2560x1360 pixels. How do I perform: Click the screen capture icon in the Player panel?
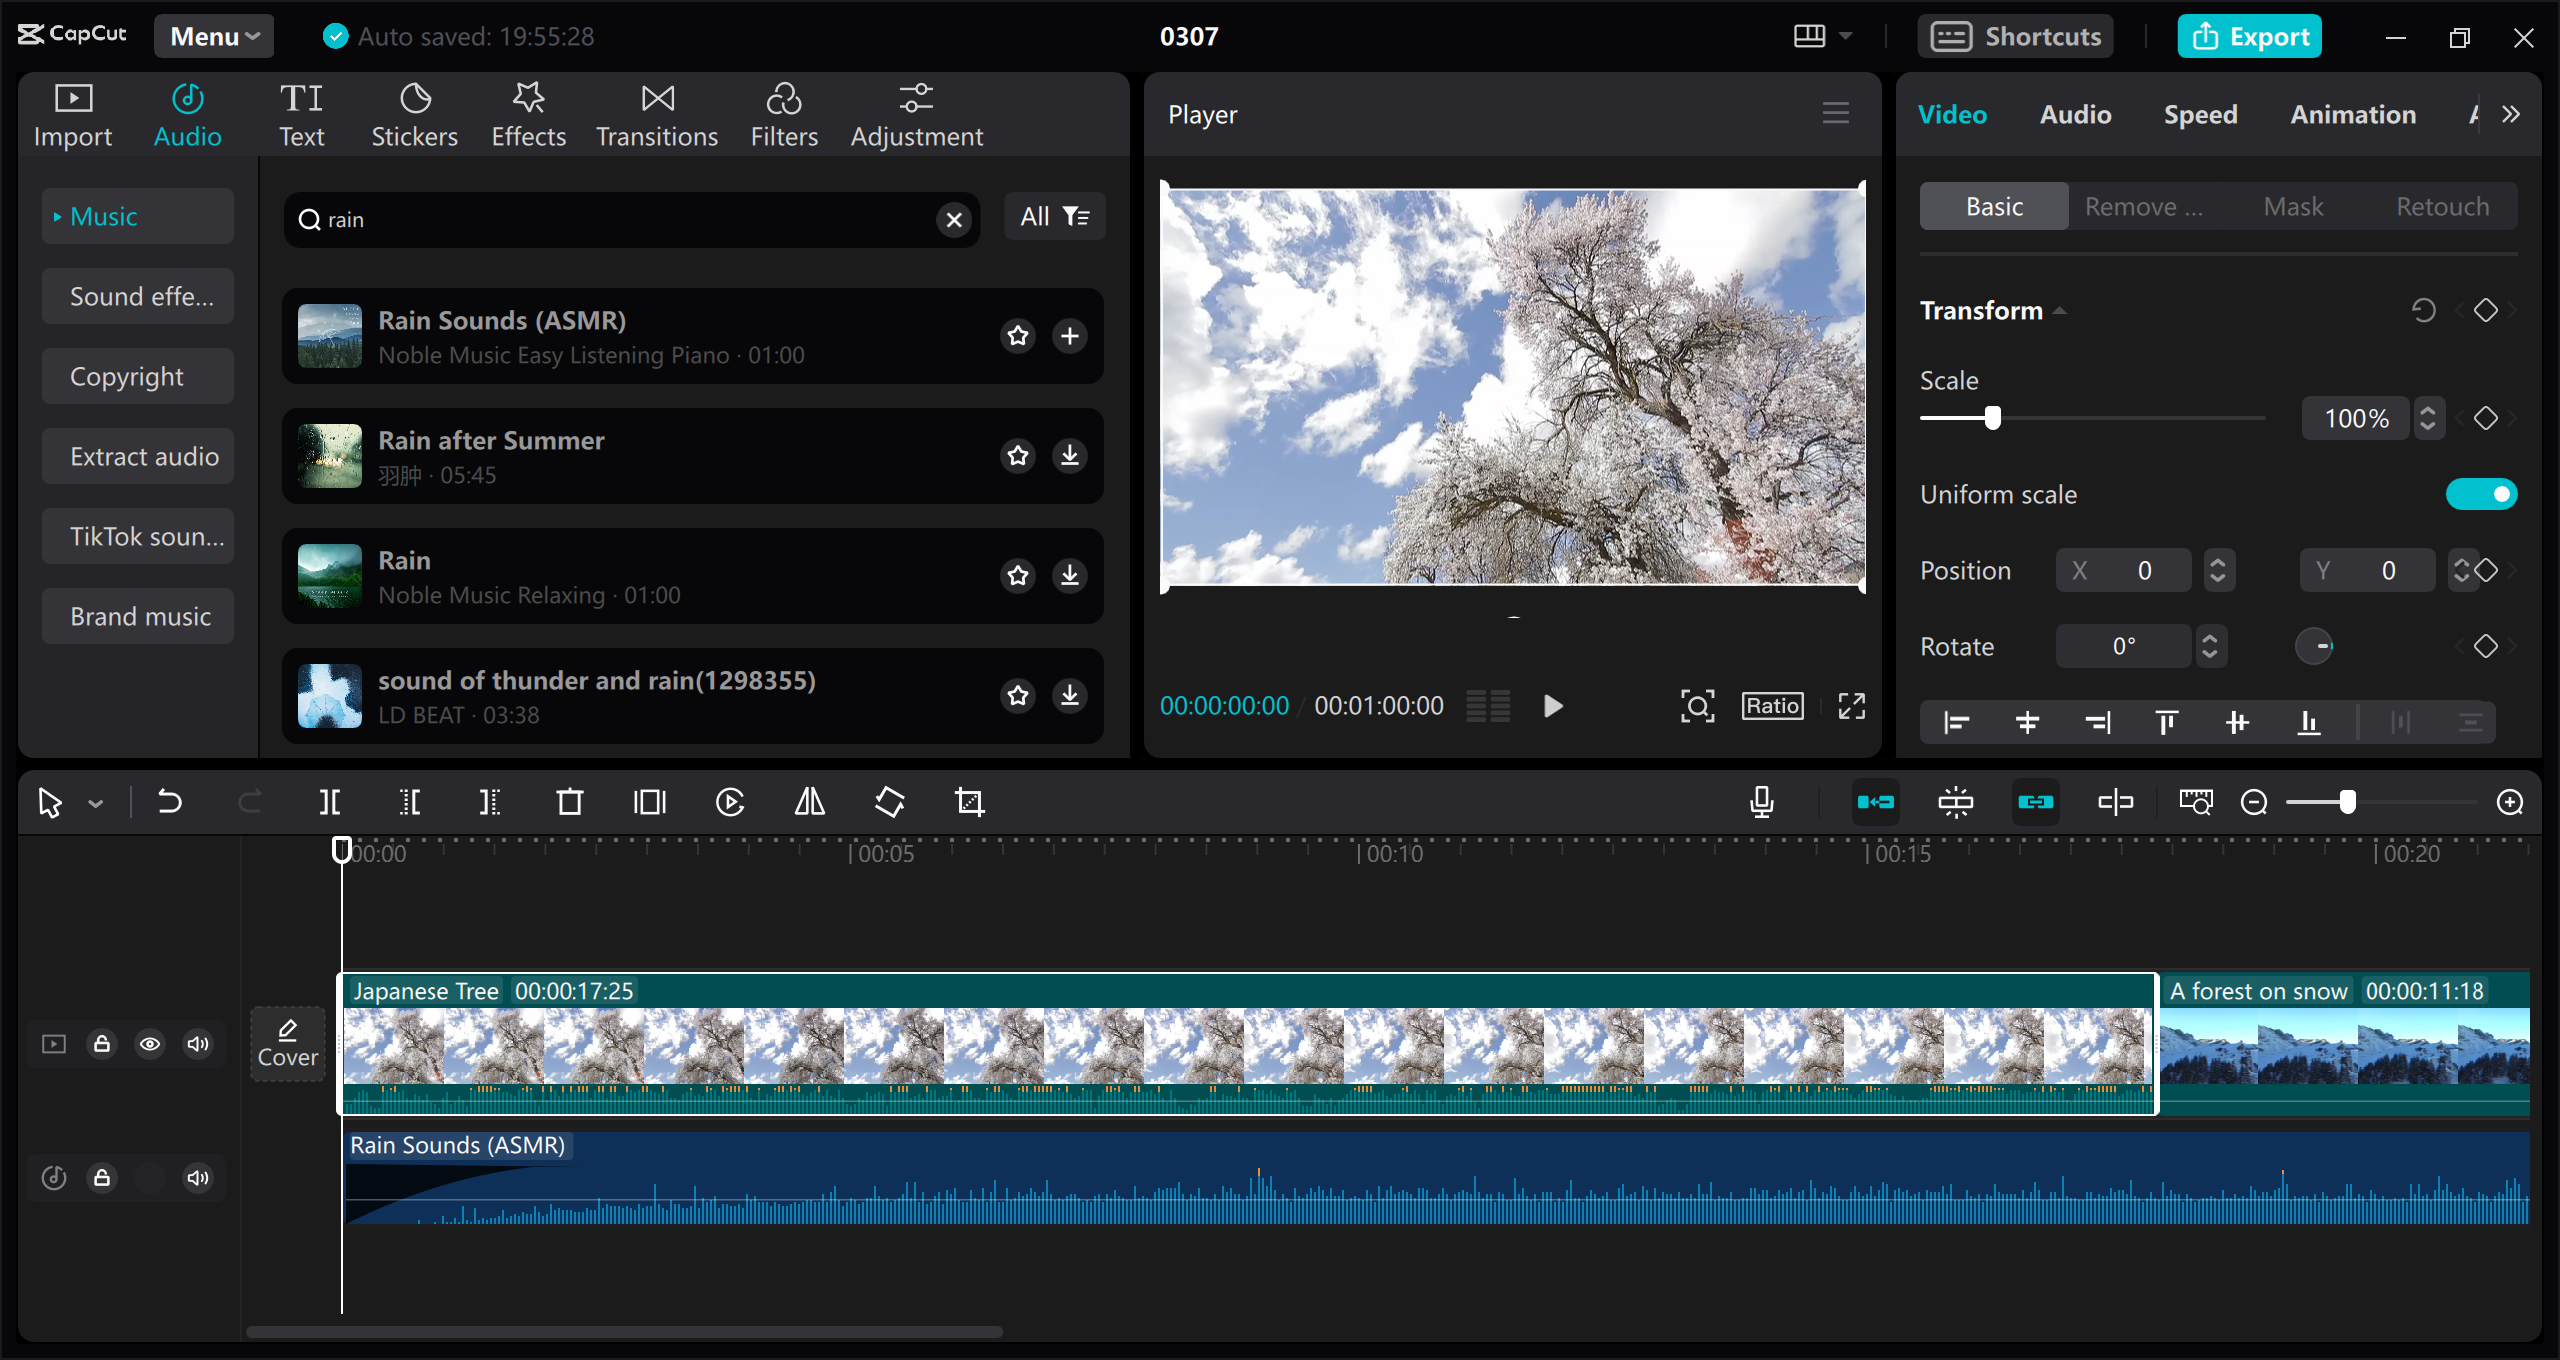point(1698,705)
